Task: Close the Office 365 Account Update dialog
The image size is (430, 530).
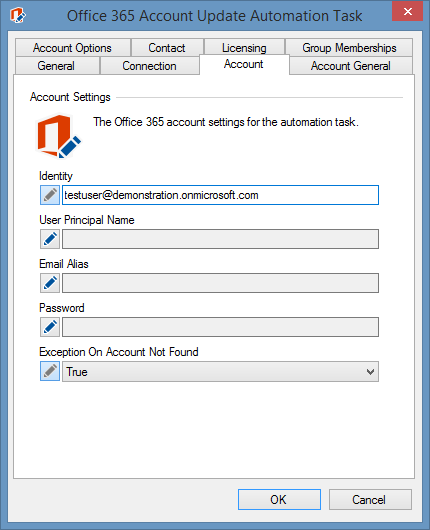Action: (407, 11)
